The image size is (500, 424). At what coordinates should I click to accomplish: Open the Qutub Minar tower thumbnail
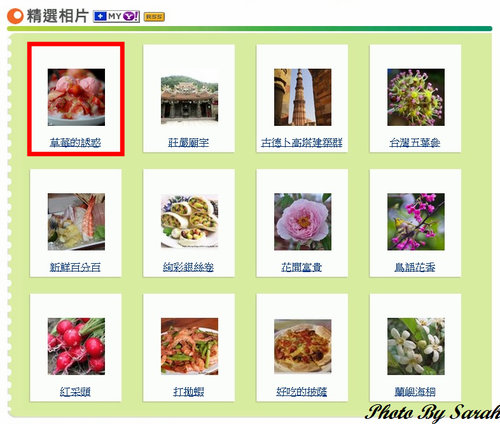pos(303,97)
